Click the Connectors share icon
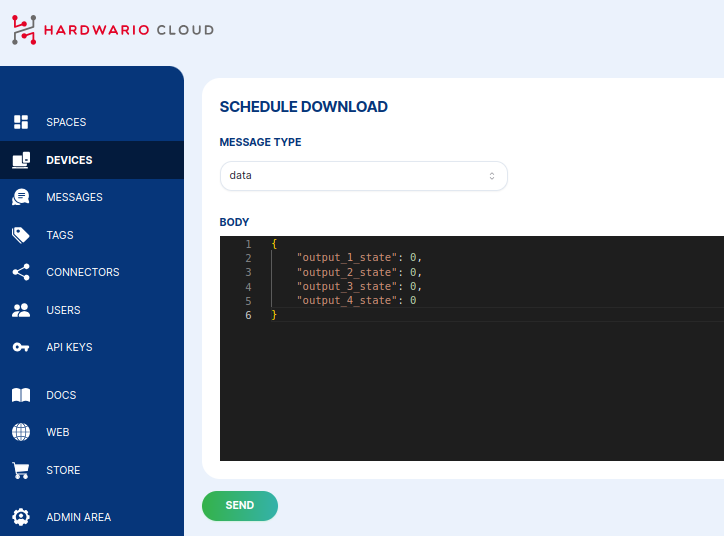 20,272
